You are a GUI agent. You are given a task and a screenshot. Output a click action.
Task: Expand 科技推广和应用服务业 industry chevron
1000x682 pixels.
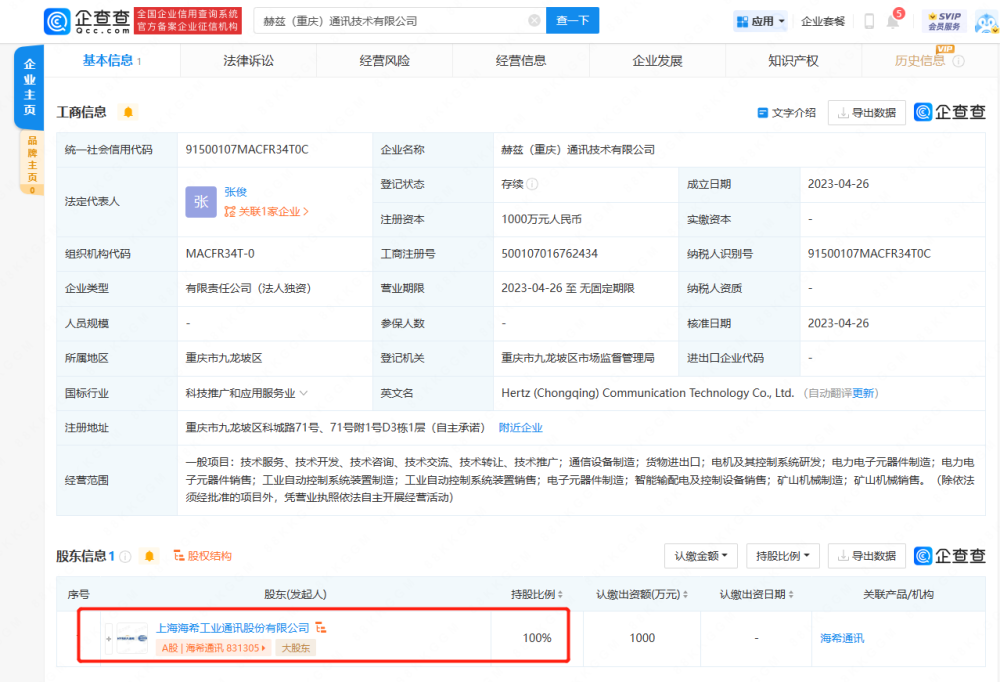304,393
